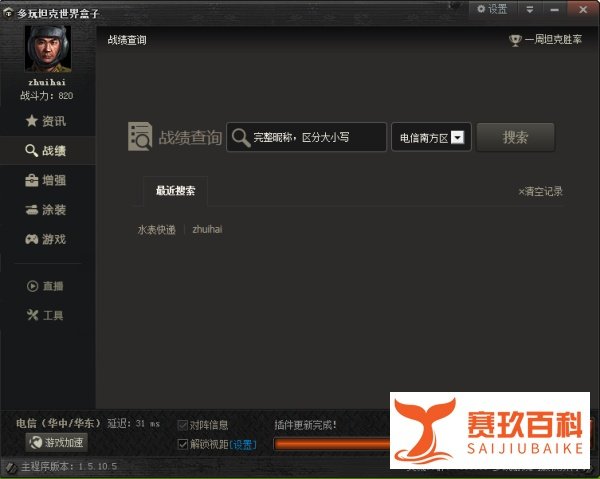Open the 直播 live stream section
Screen dimensions: 600x479
(46, 286)
